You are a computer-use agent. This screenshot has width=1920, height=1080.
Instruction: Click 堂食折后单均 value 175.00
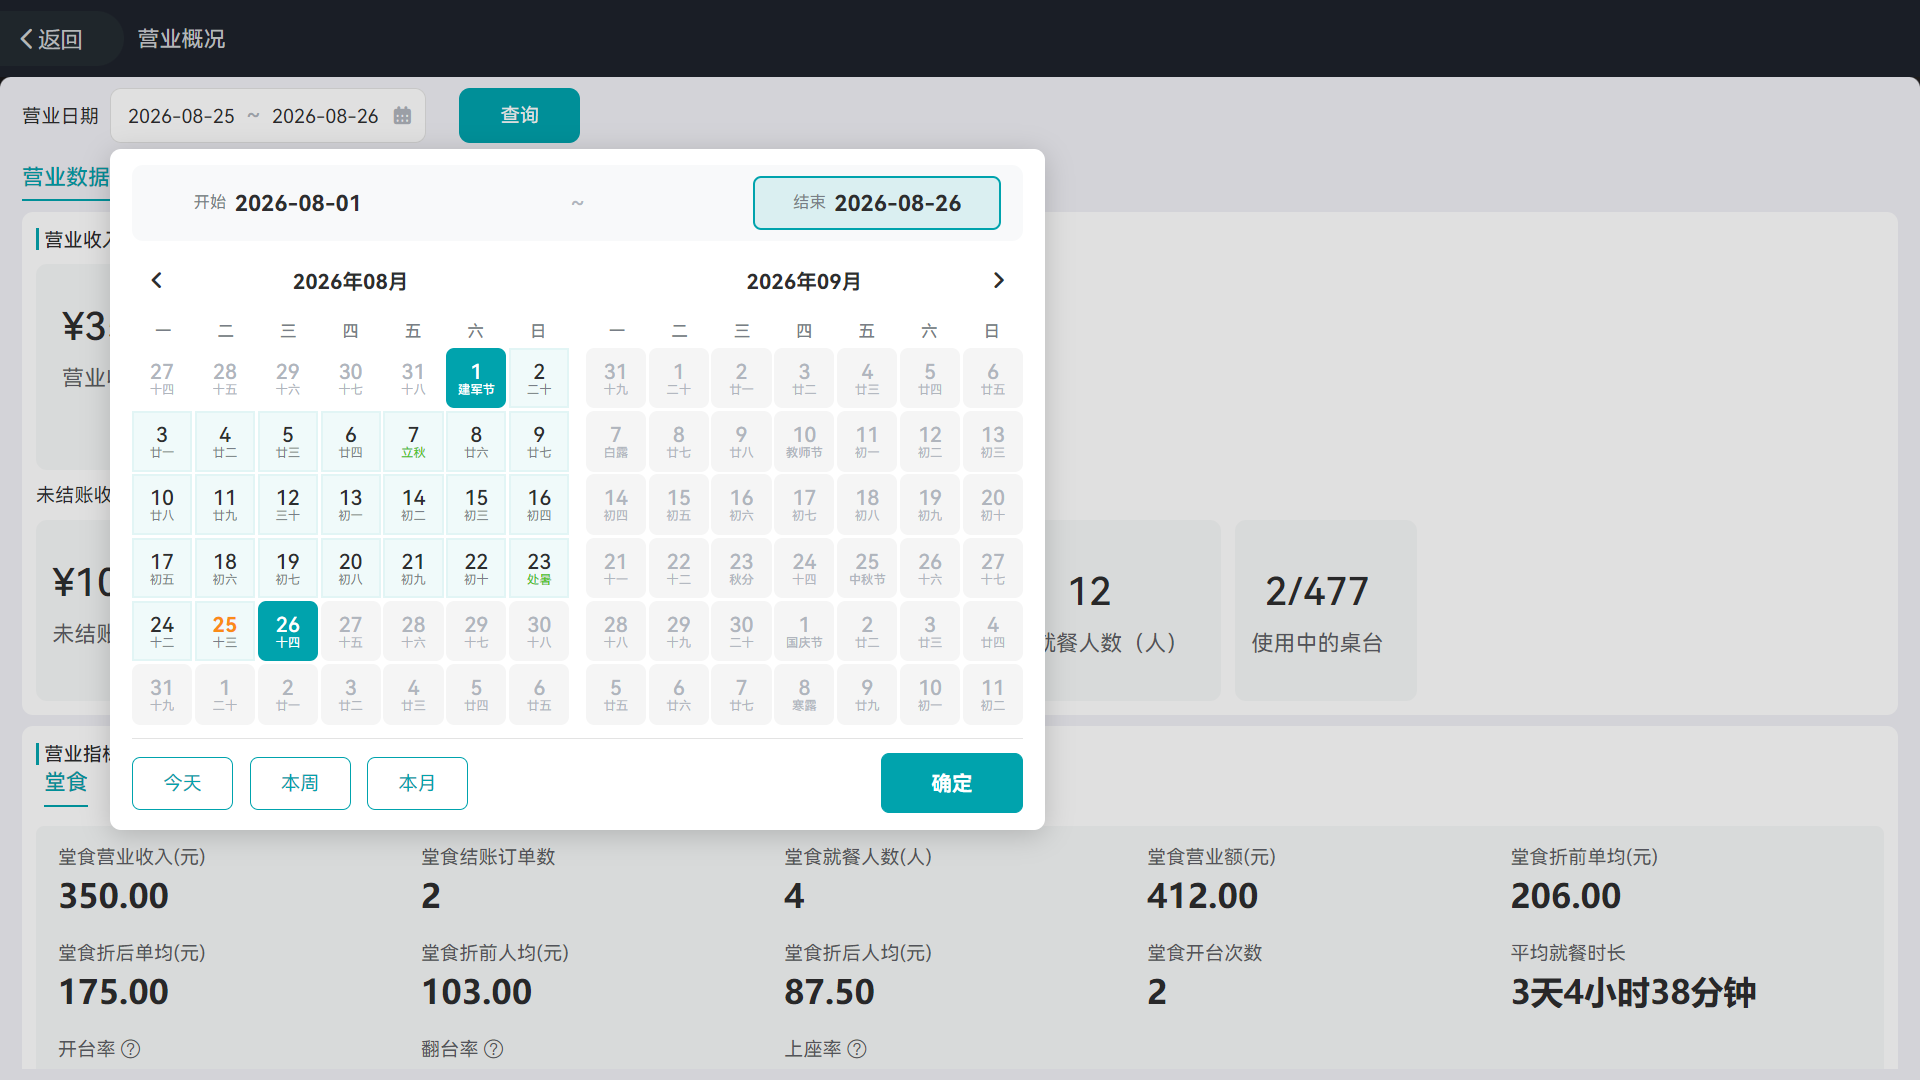[114, 992]
